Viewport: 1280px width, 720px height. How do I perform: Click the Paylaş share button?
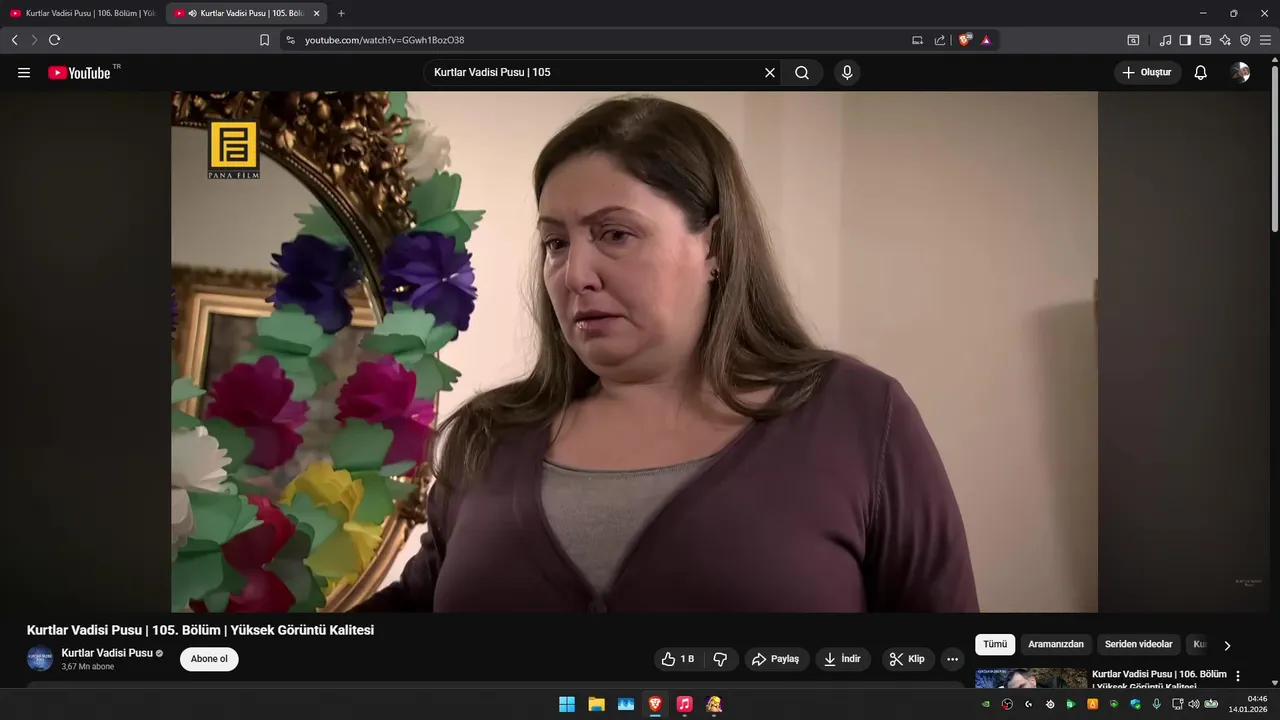click(x=776, y=659)
